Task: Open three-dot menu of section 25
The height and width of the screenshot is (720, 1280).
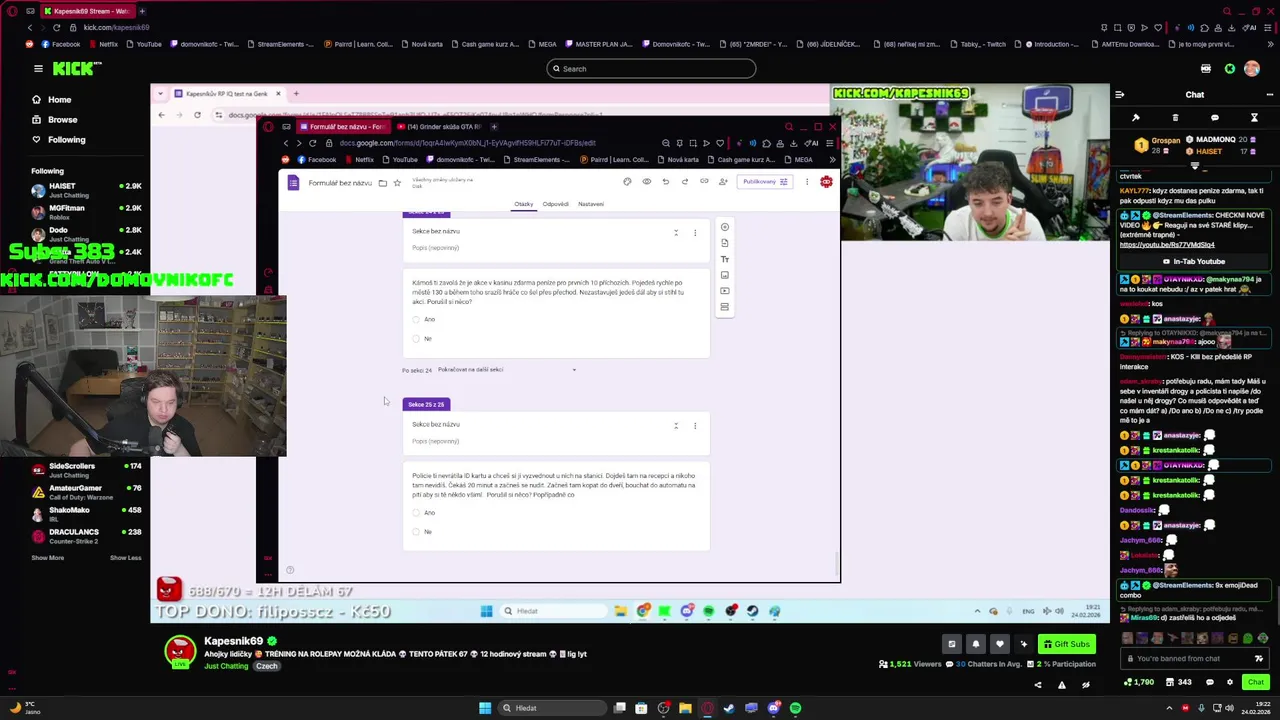Action: [695, 426]
